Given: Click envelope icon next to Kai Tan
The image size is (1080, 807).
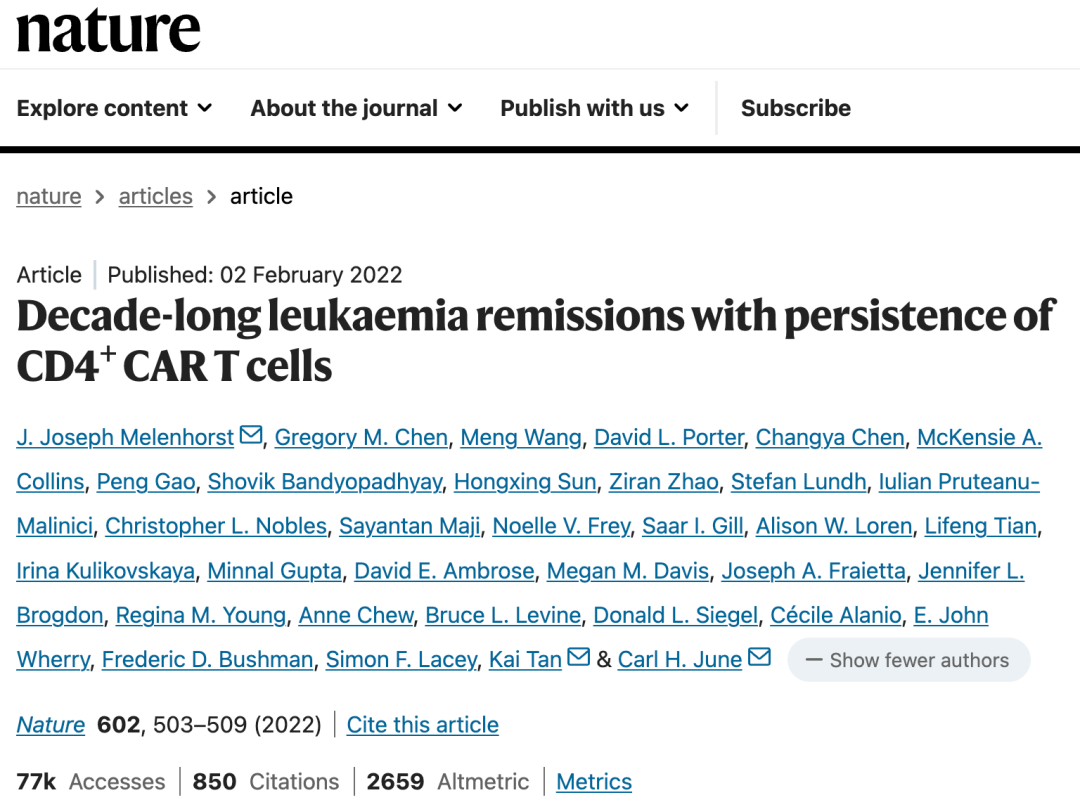Looking at the screenshot, I should tap(579, 658).
